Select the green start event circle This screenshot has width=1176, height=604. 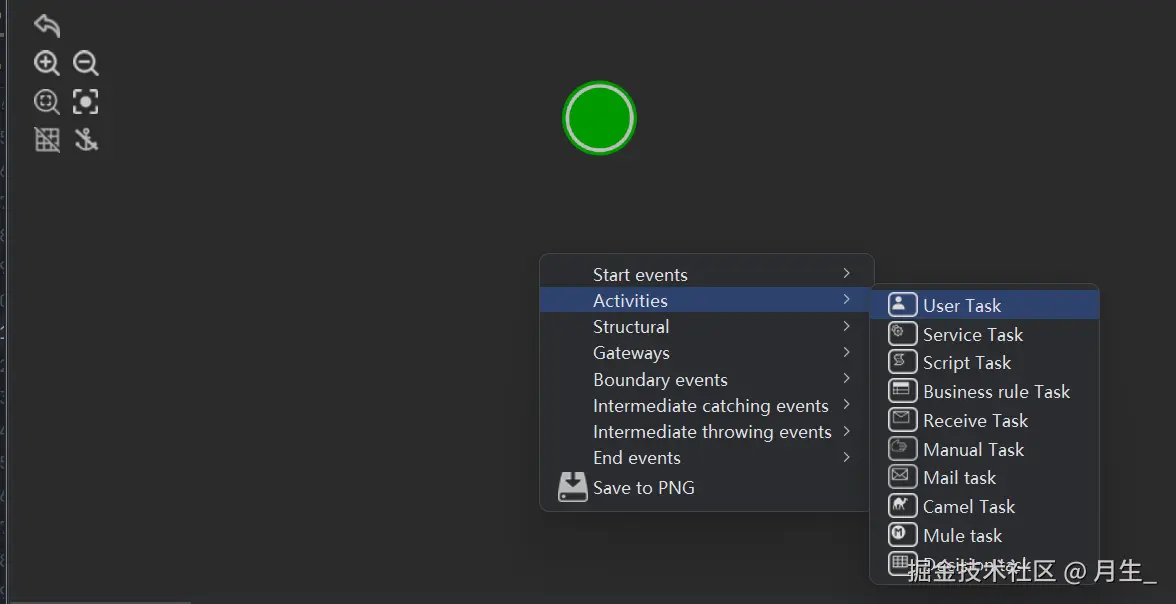[599, 118]
